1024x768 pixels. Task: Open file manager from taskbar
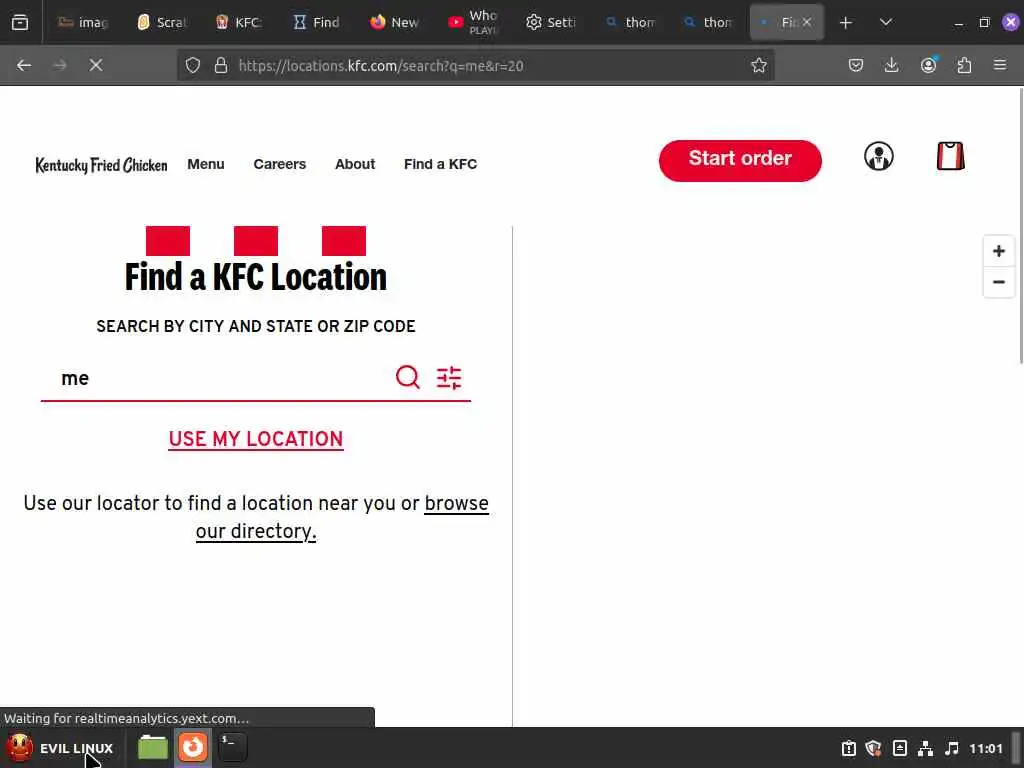[x=153, y=748]
